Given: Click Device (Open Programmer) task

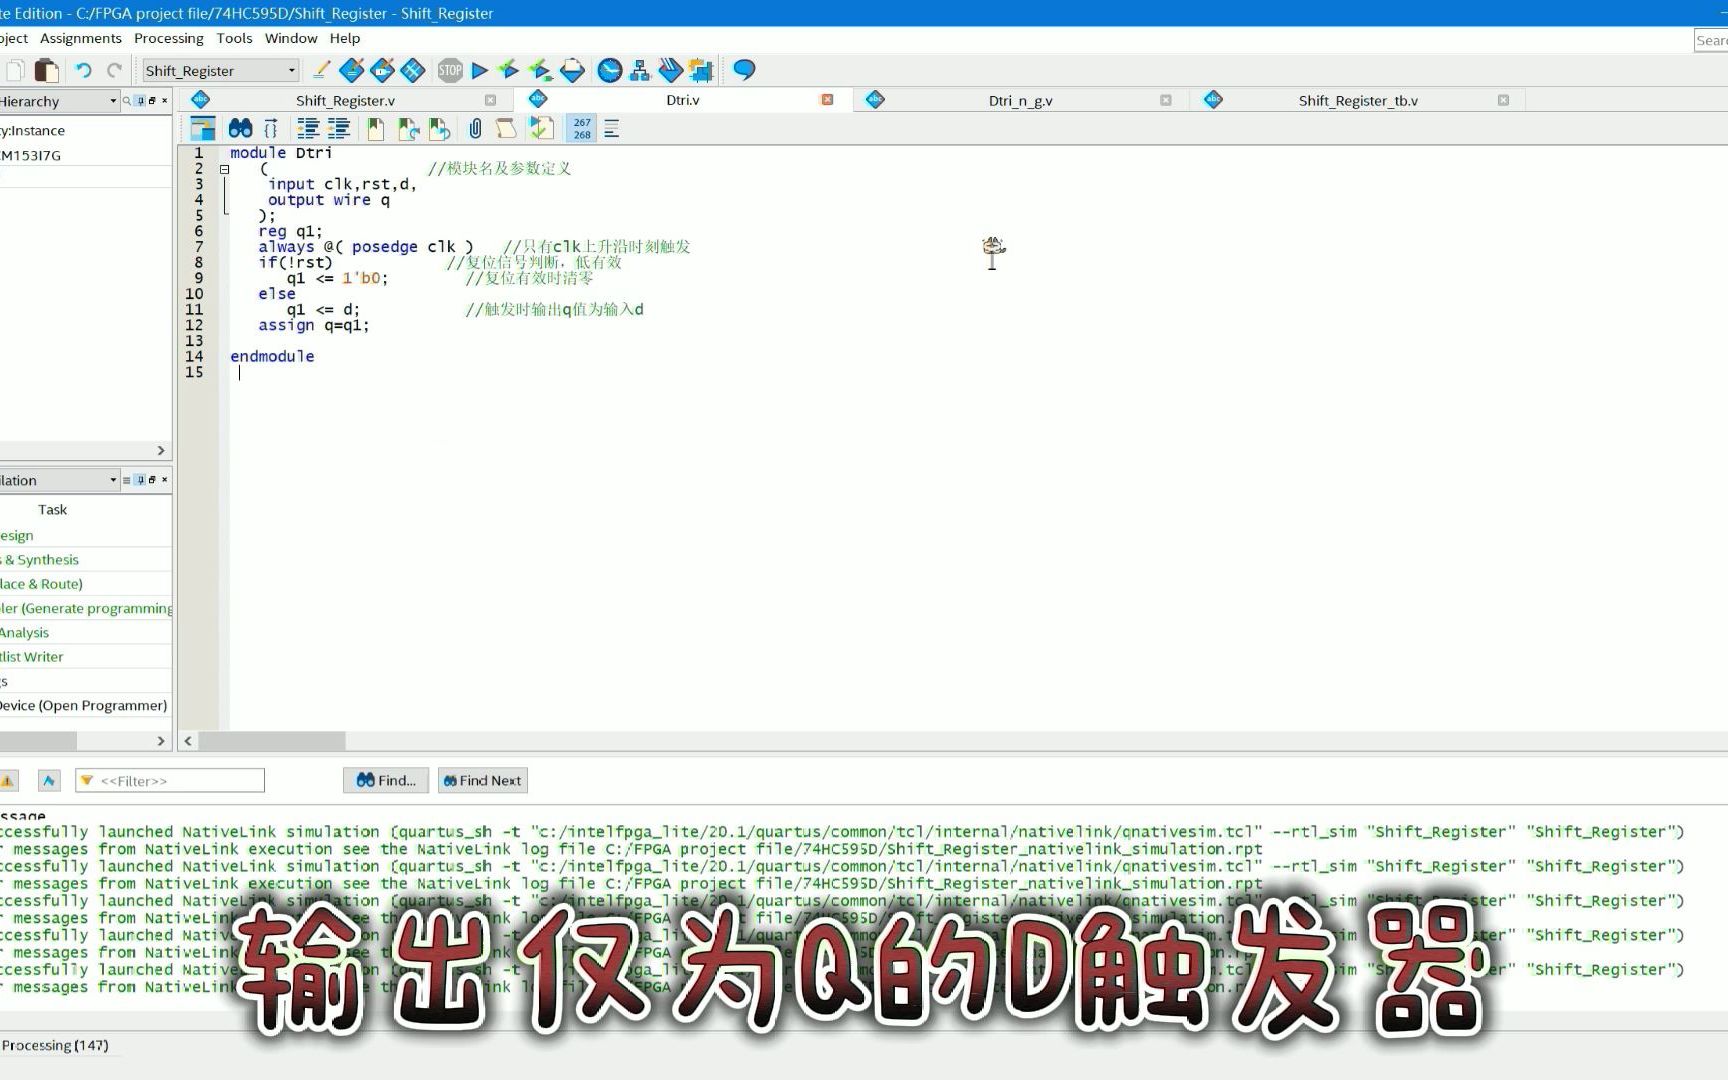Looking at the screenshot, I should (84, 705).
